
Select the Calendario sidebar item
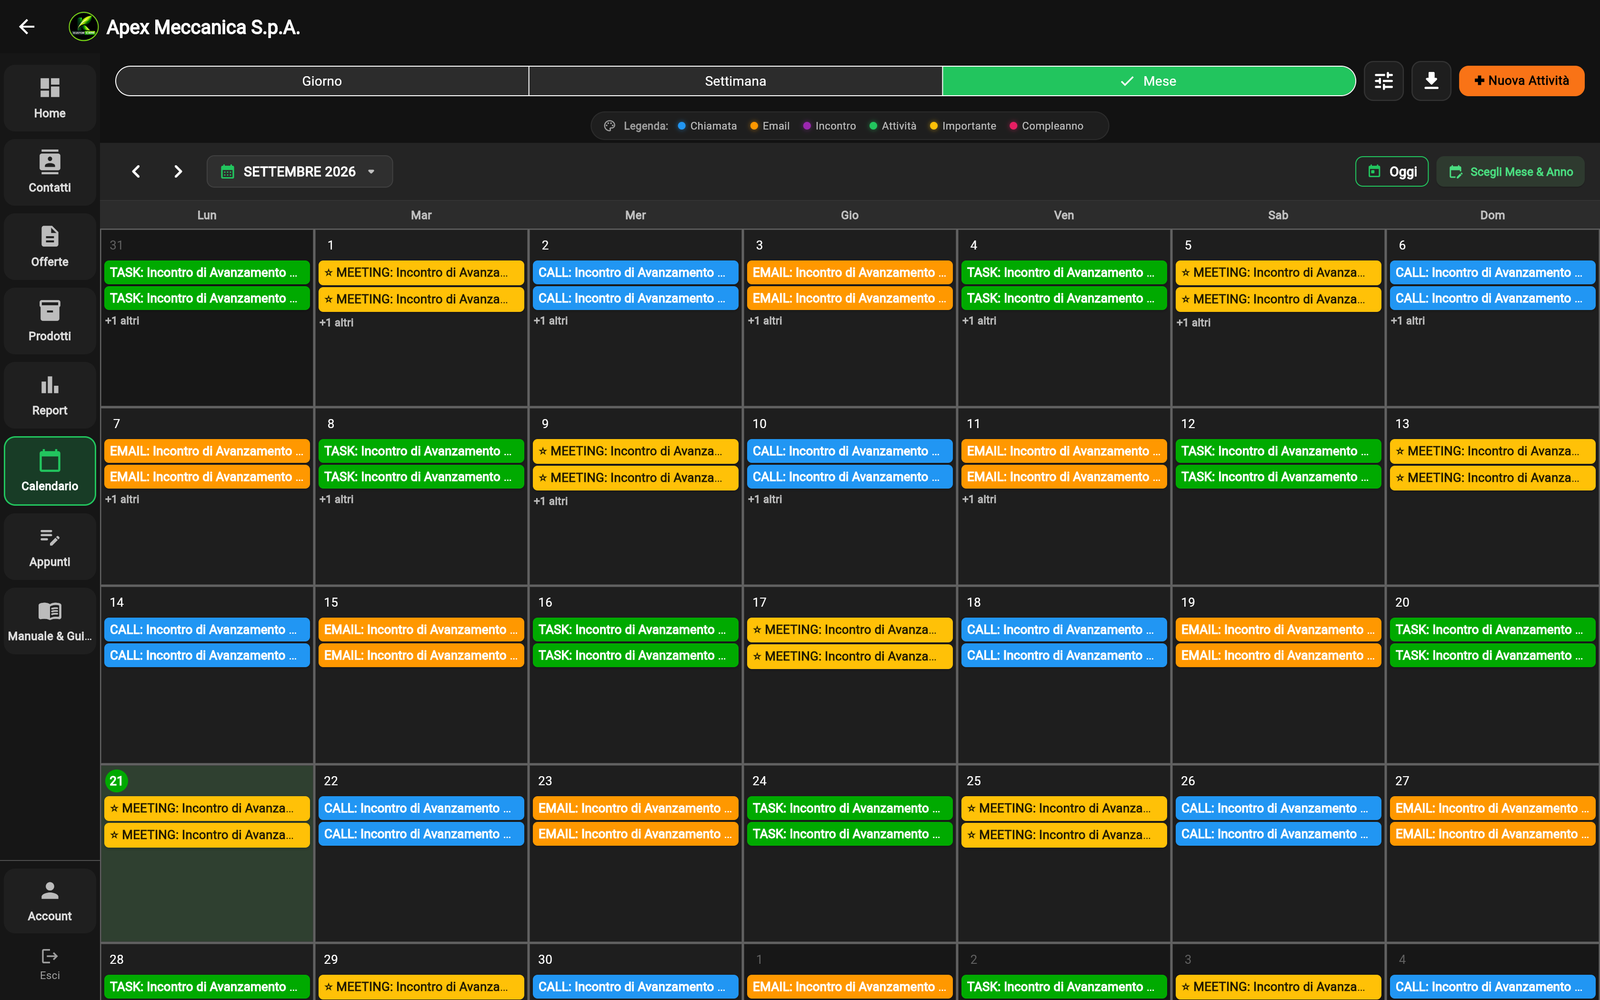click(50, 471)
